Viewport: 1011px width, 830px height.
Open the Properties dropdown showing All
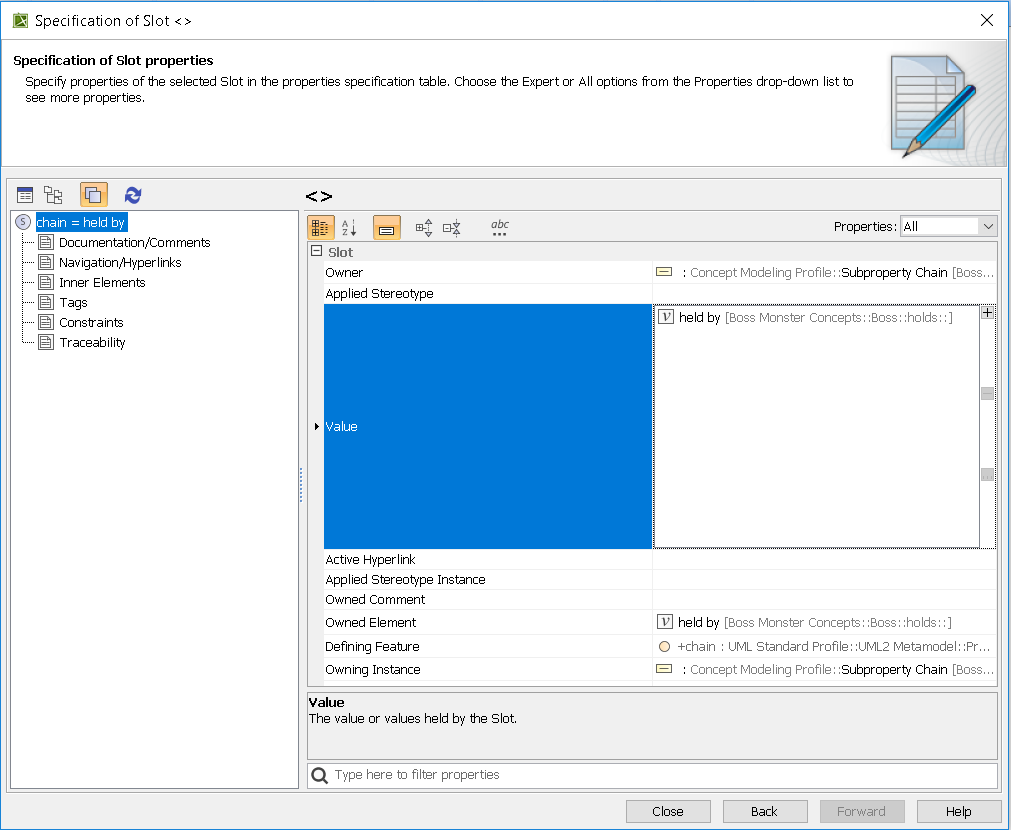pos(948,226)
